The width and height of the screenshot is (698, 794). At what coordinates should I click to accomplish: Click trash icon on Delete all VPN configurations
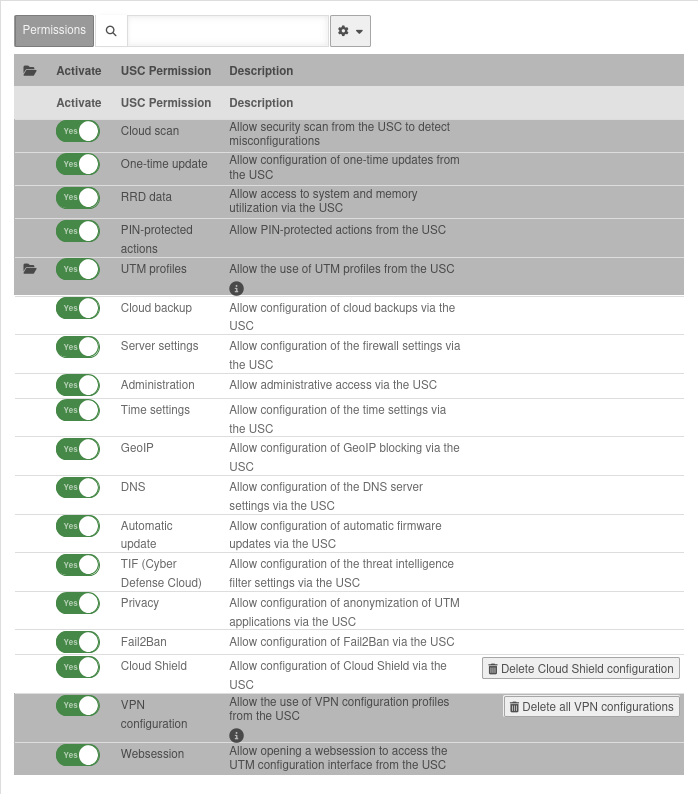(x=514, y=707)
